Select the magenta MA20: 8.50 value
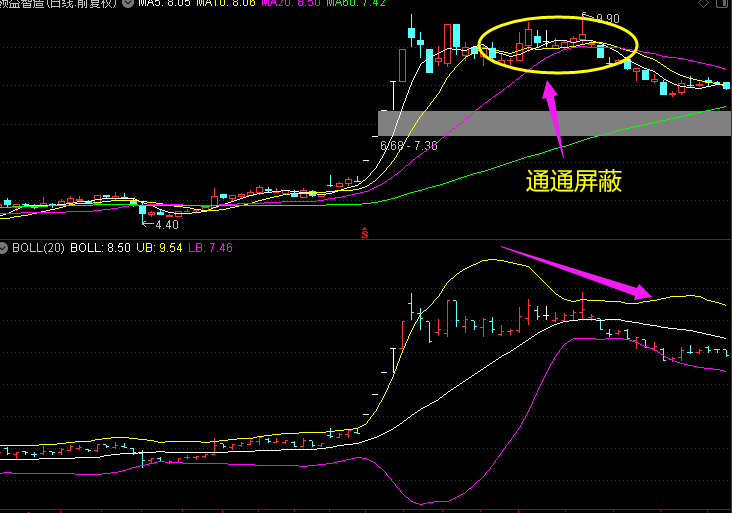The height and width of the screenshot is (513, 732). coord(291,3)
